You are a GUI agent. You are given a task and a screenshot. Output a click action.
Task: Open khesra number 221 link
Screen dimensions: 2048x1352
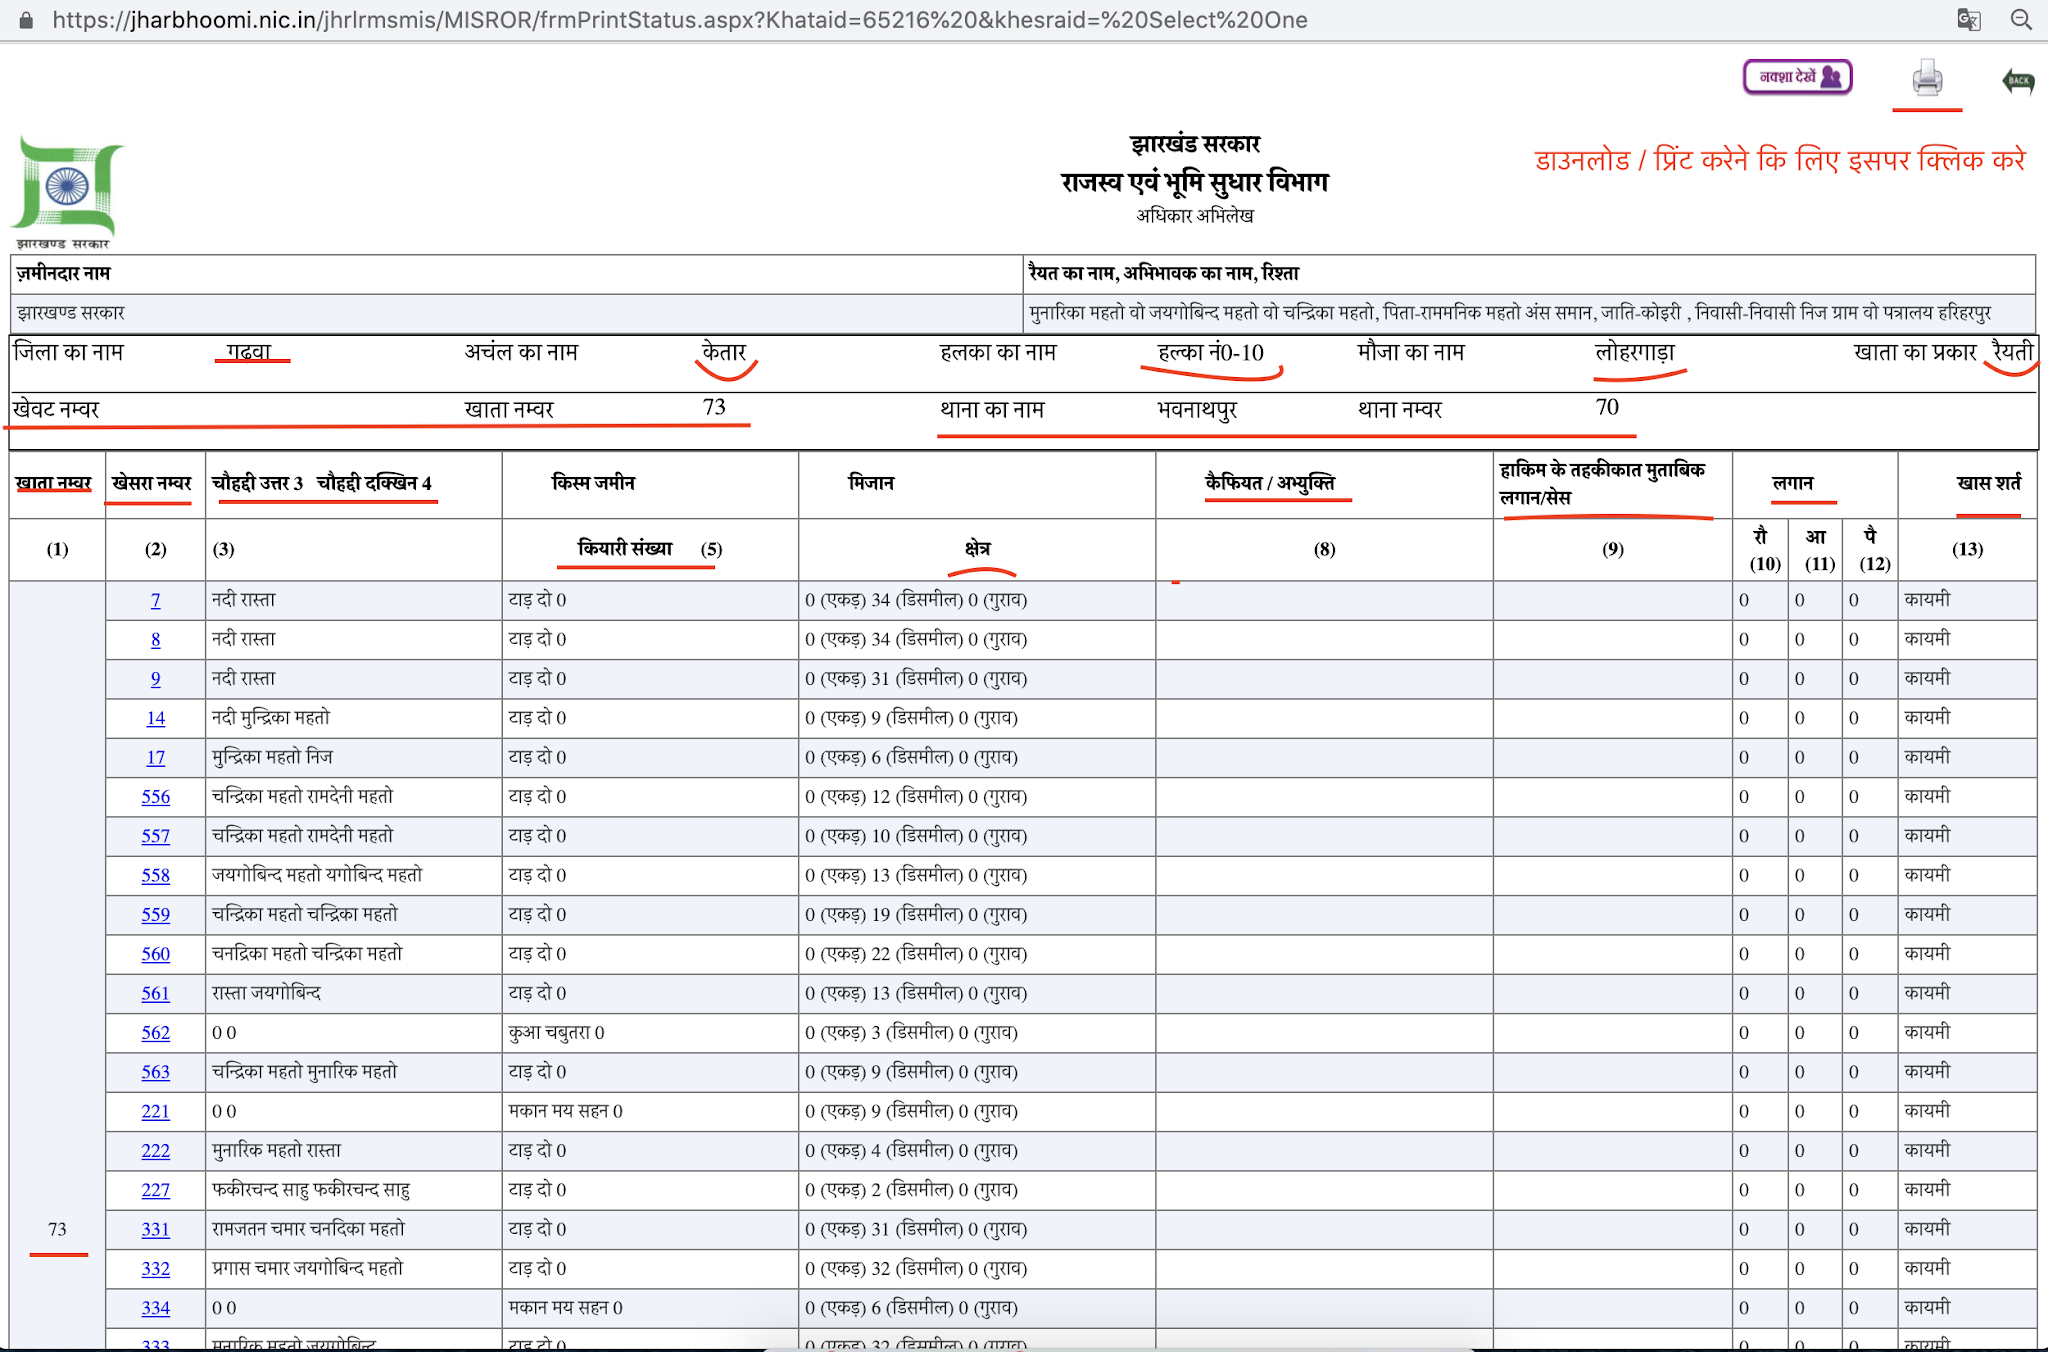155,1111
